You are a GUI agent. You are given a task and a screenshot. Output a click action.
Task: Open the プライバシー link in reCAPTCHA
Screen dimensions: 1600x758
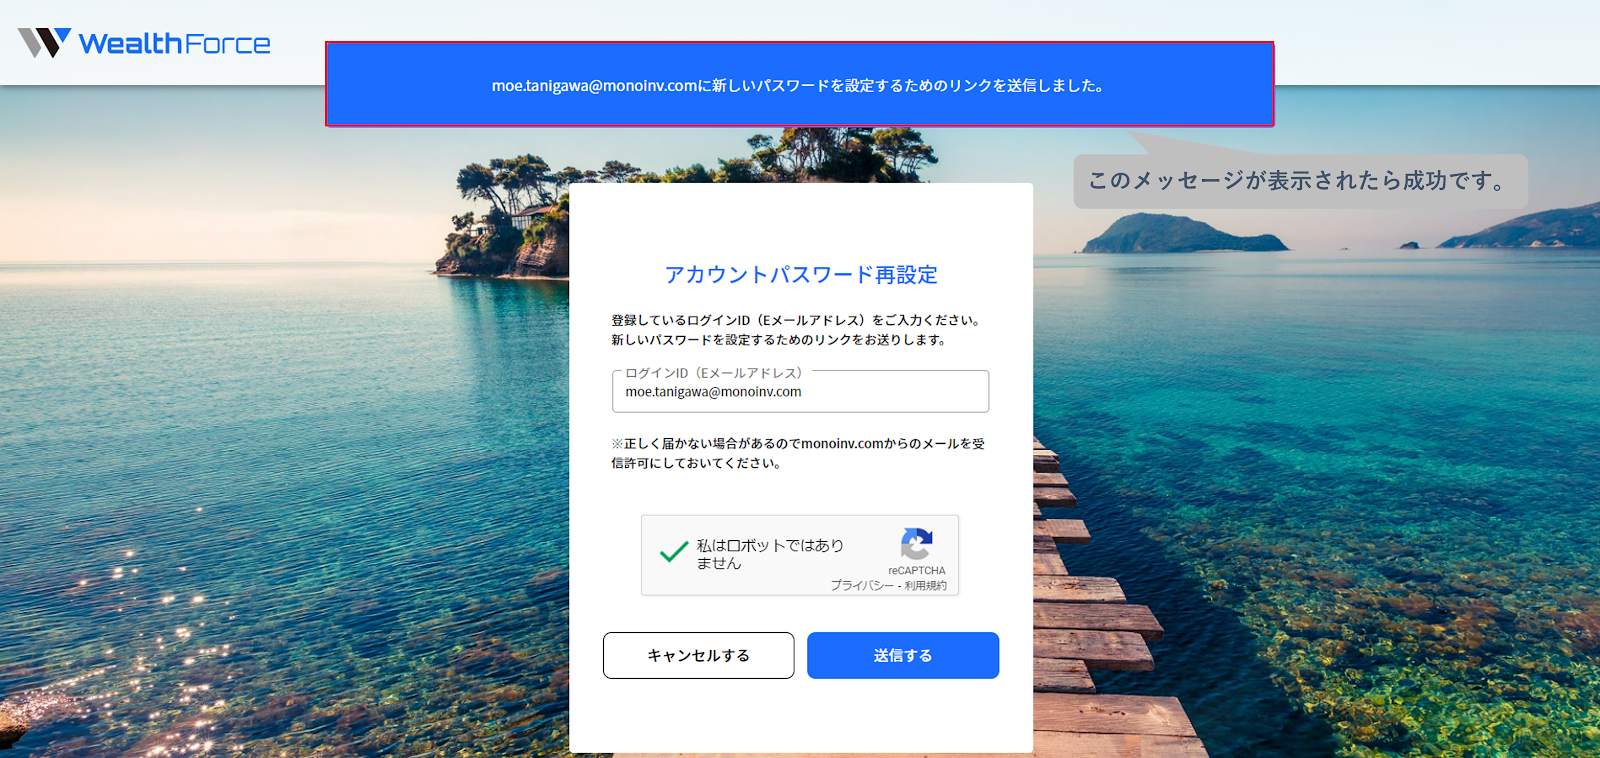tap(862, 586)
